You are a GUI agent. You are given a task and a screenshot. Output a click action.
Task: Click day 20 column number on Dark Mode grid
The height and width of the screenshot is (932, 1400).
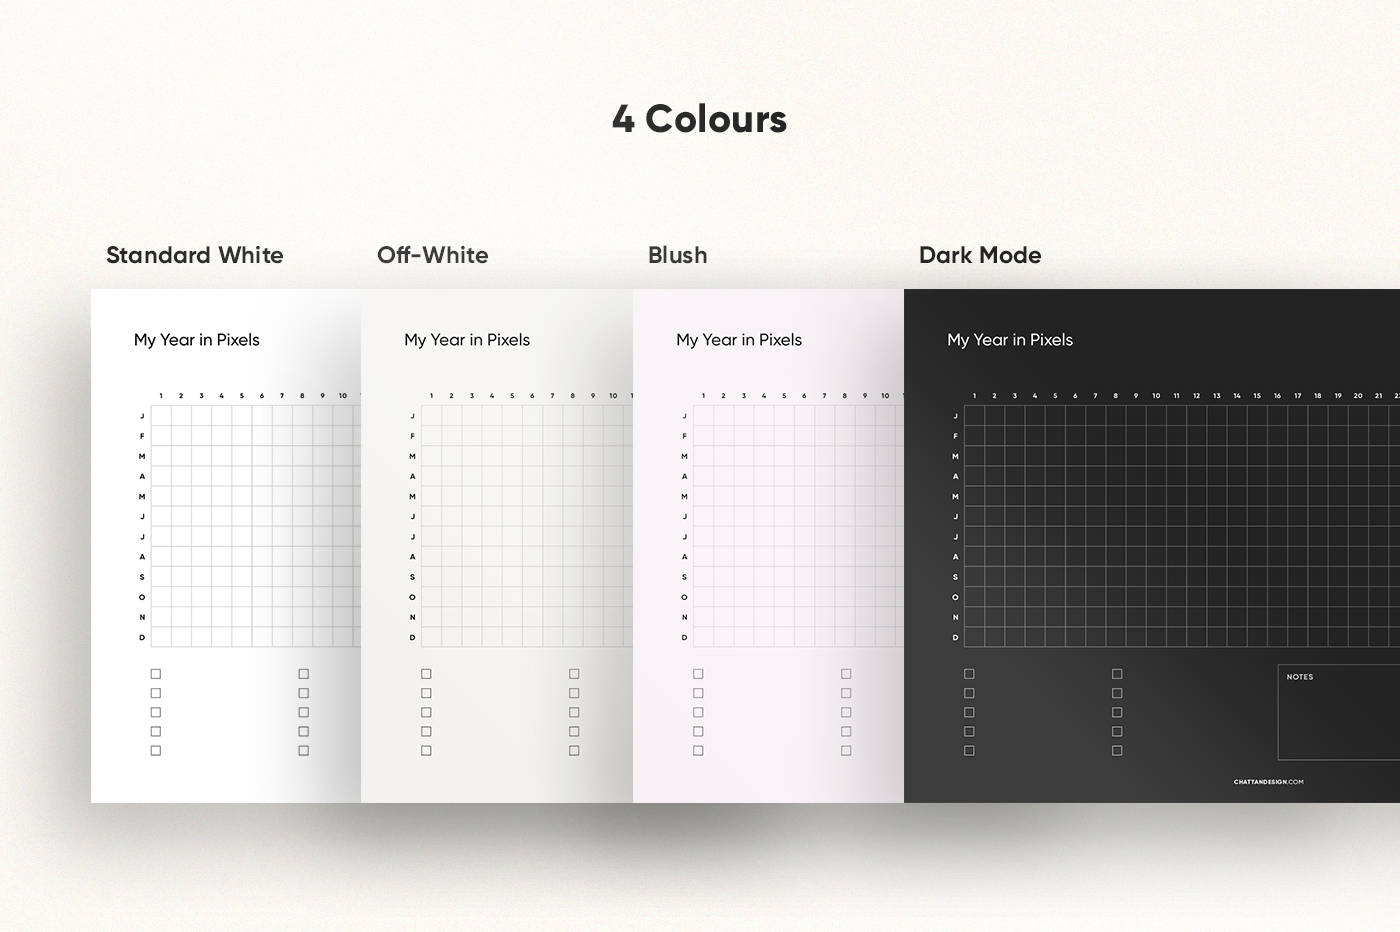pyautogui.click(x=1358, y=396)
